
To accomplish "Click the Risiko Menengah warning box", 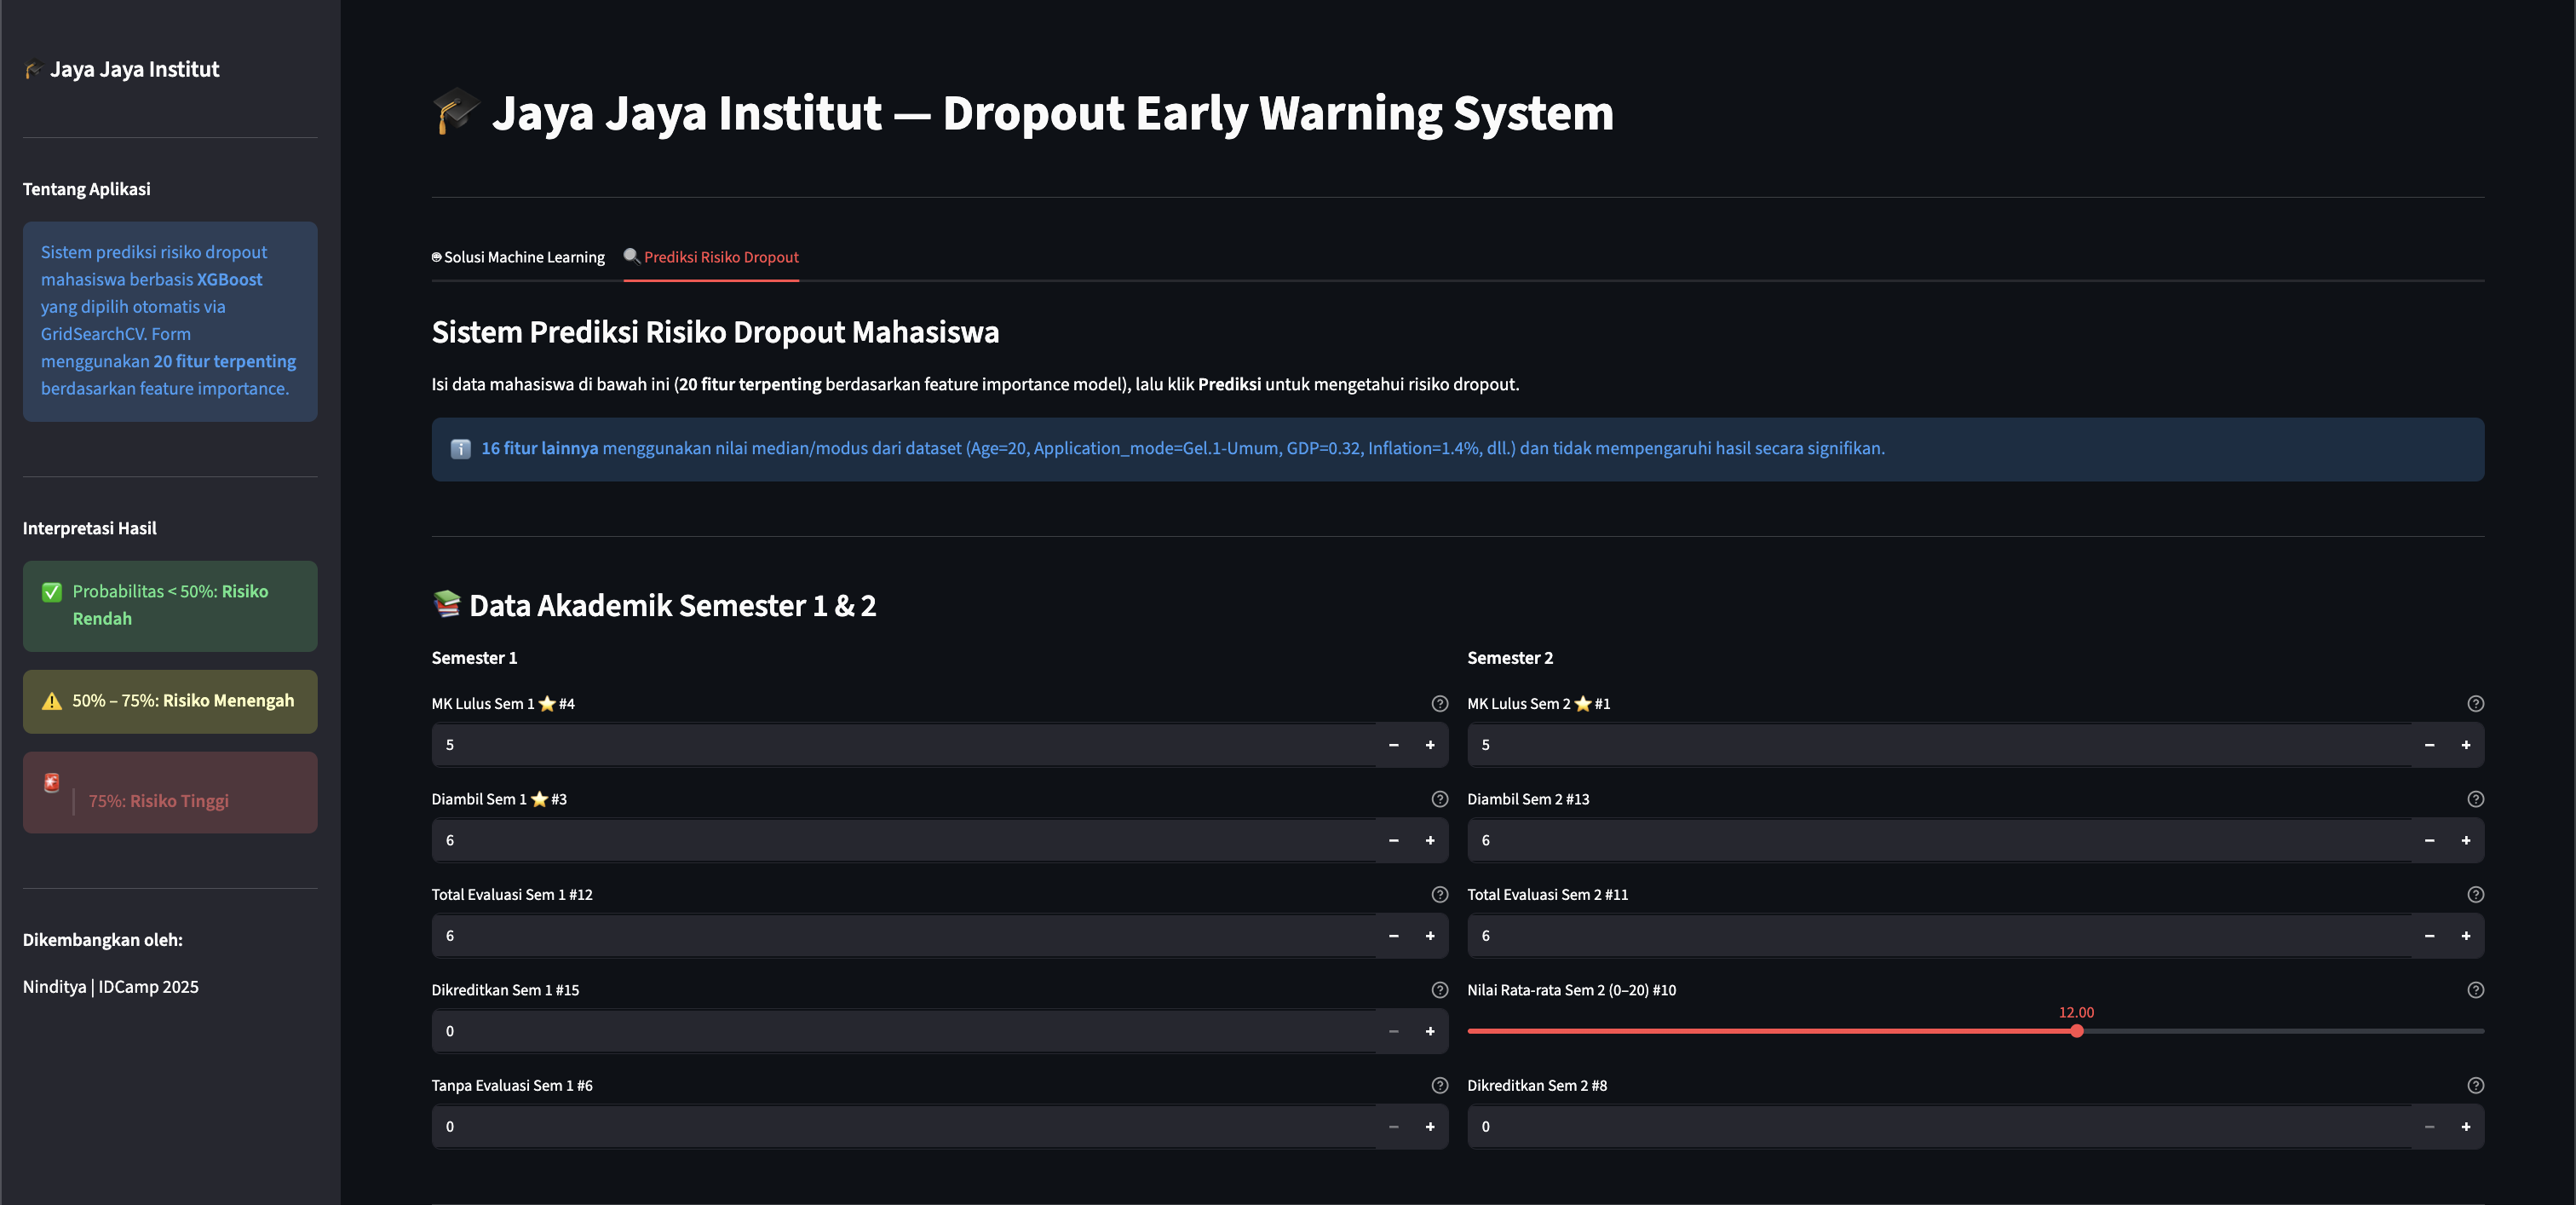I will point(170,701).
